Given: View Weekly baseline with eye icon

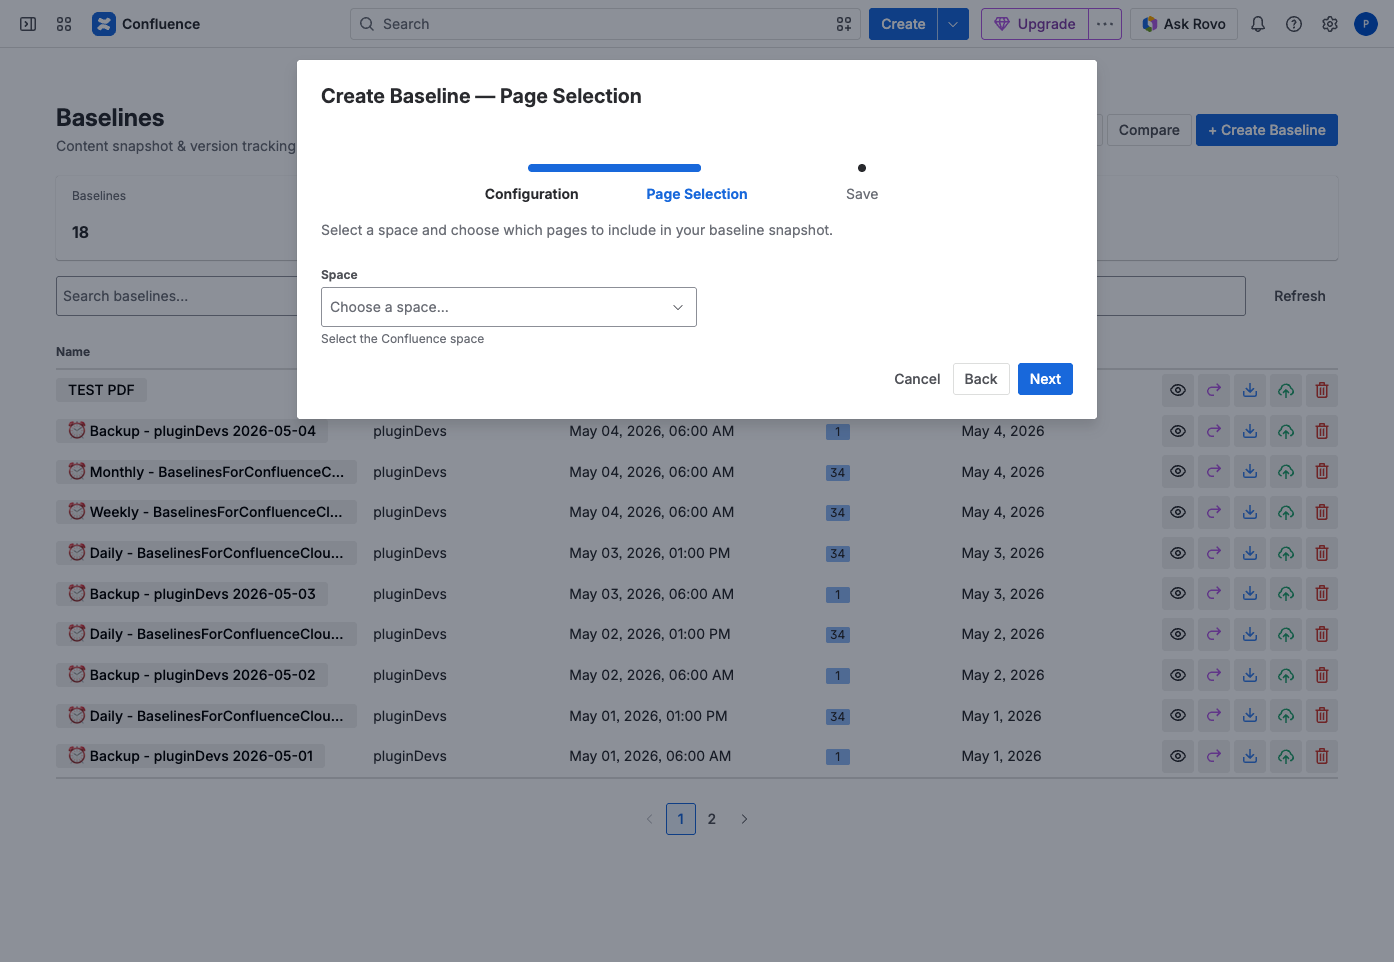Looking at the screenshot, I should click(1178, 512).
